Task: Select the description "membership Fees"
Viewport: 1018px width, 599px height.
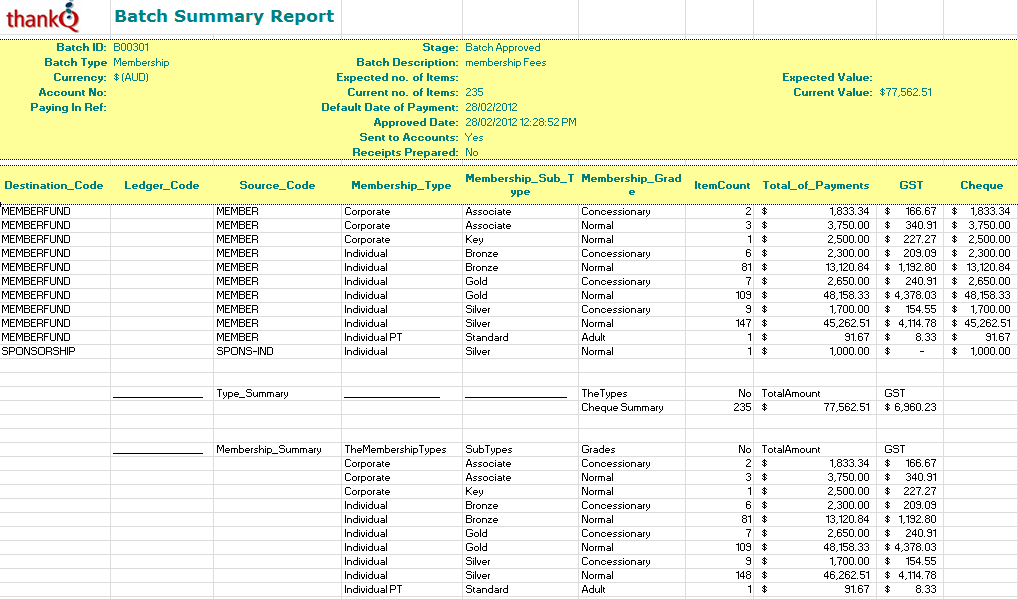Action: [506, 62]
